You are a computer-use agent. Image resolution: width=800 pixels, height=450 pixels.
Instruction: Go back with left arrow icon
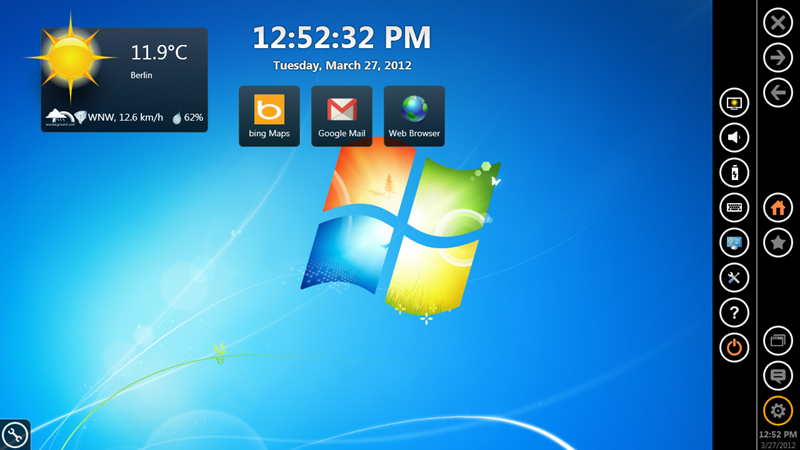click(x=778, y=93)
